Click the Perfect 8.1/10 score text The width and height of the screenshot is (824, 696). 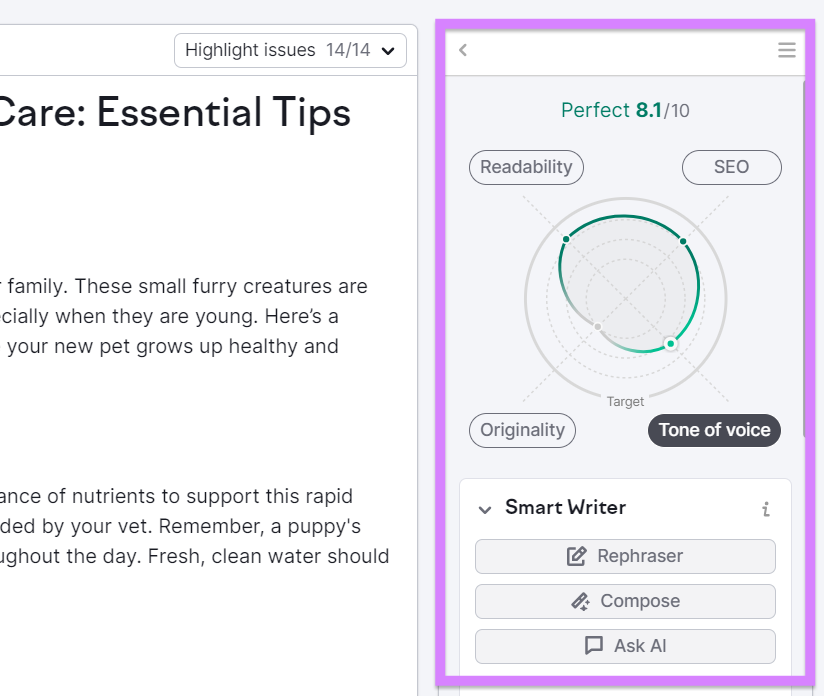(625, 110)
